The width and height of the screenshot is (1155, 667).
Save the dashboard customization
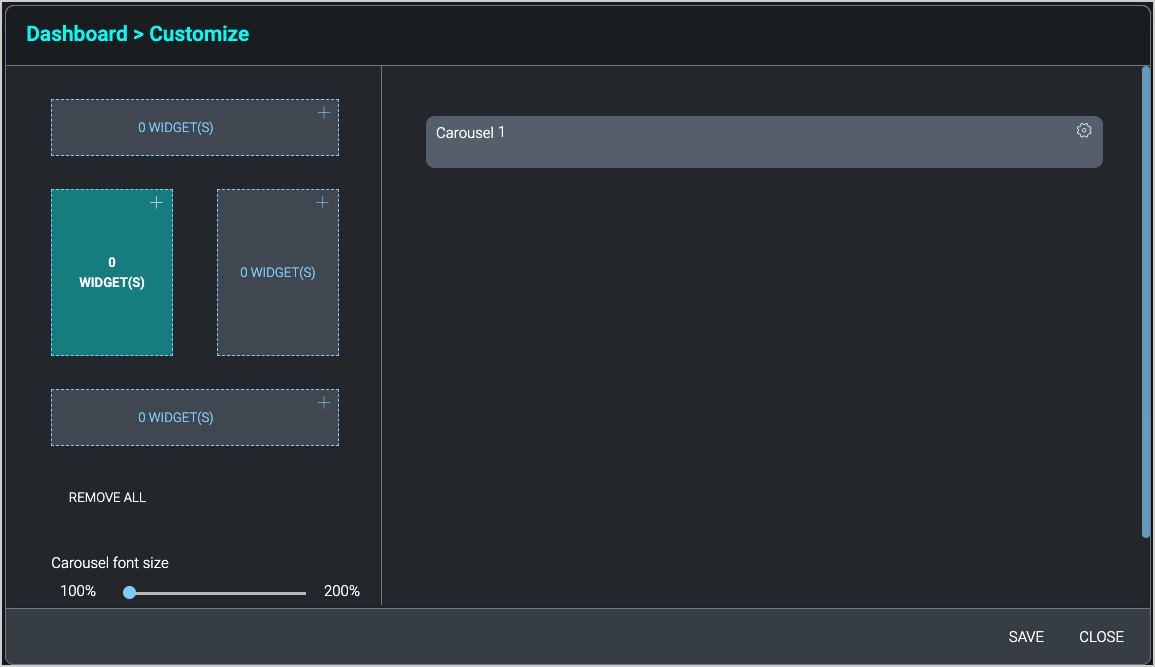[1026, 636]
